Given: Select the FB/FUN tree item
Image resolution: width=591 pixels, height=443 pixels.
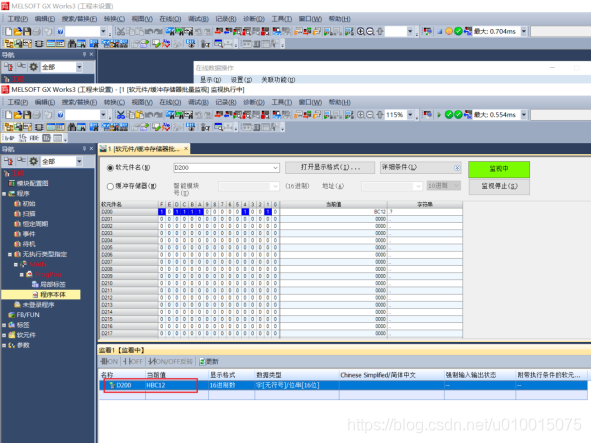Looking at the screenshot, I should point(24,315).
